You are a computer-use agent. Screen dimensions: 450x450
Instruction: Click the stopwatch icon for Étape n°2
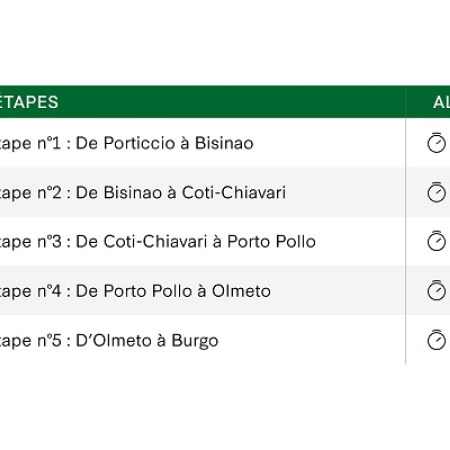pos(436,192)
